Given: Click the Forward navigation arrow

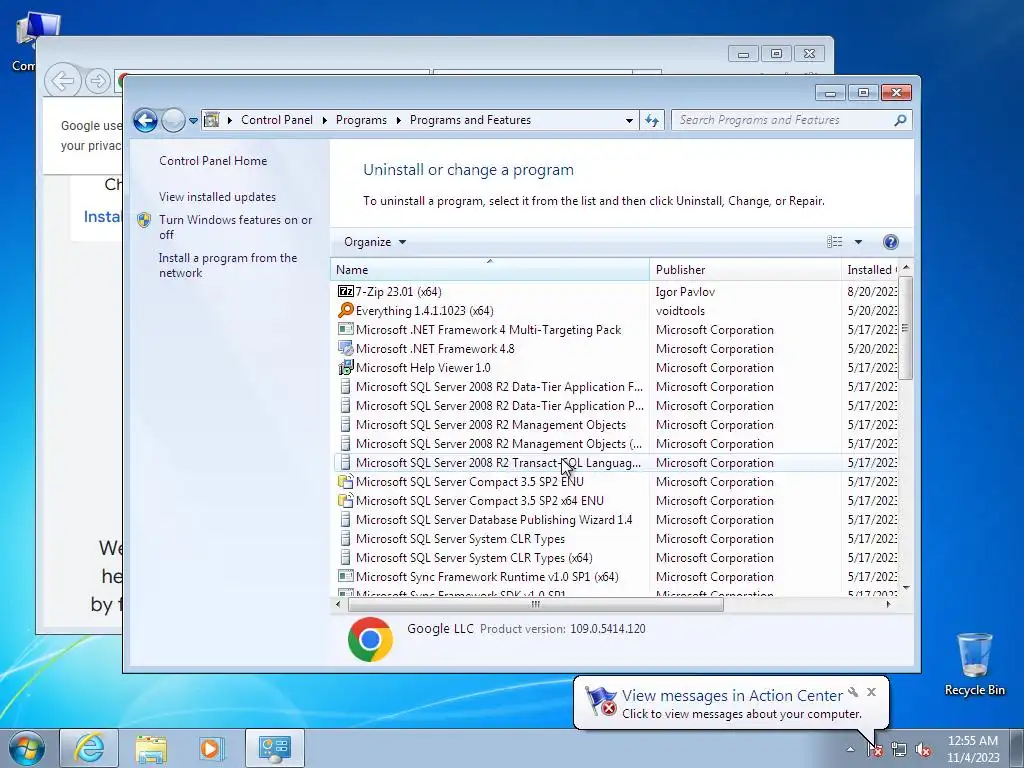Looking at the screenshot, I should (x=173, y=120).
